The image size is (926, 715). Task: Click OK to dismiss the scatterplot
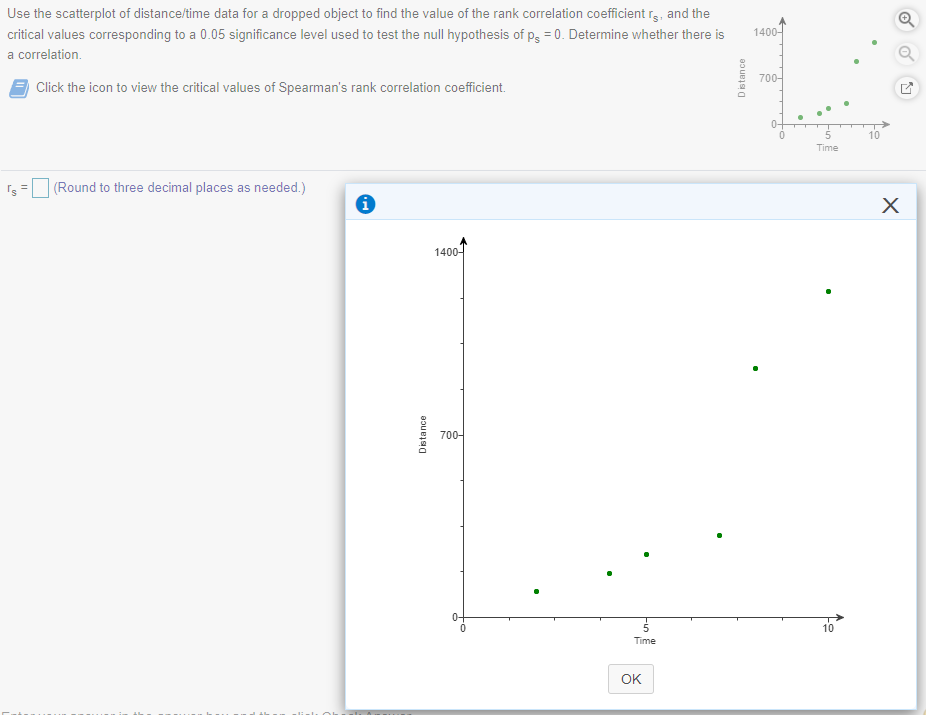click(x=631, y=679)
